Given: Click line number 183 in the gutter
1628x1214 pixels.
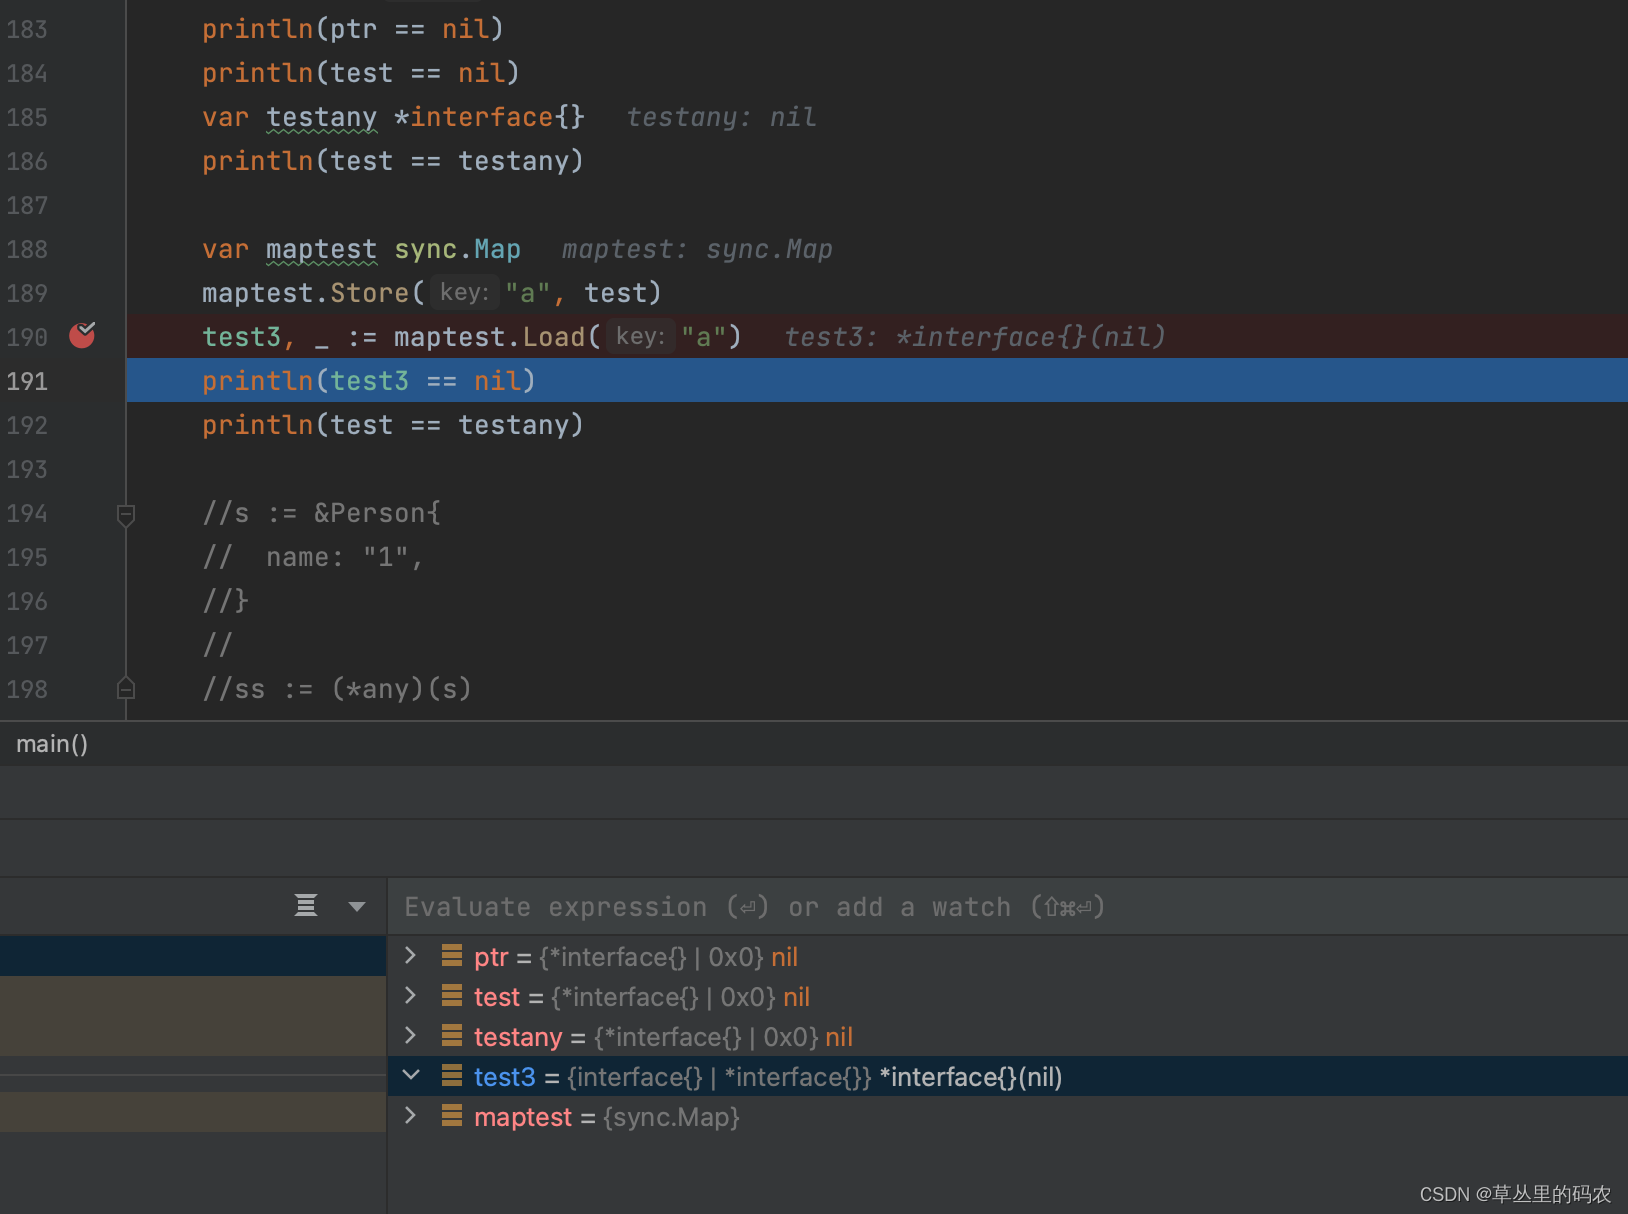Looking at the screenshot, I should (27, 29).
